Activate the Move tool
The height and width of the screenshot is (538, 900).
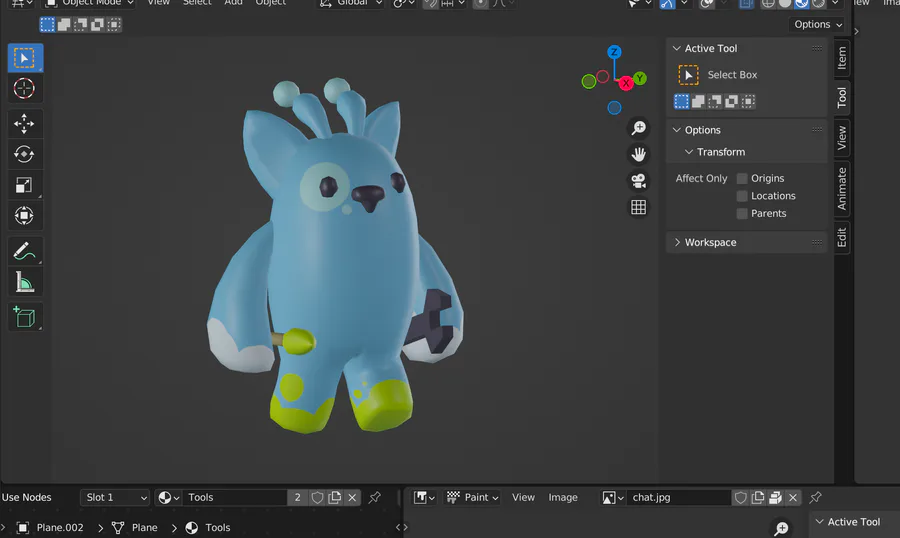[x=25, y=124]
